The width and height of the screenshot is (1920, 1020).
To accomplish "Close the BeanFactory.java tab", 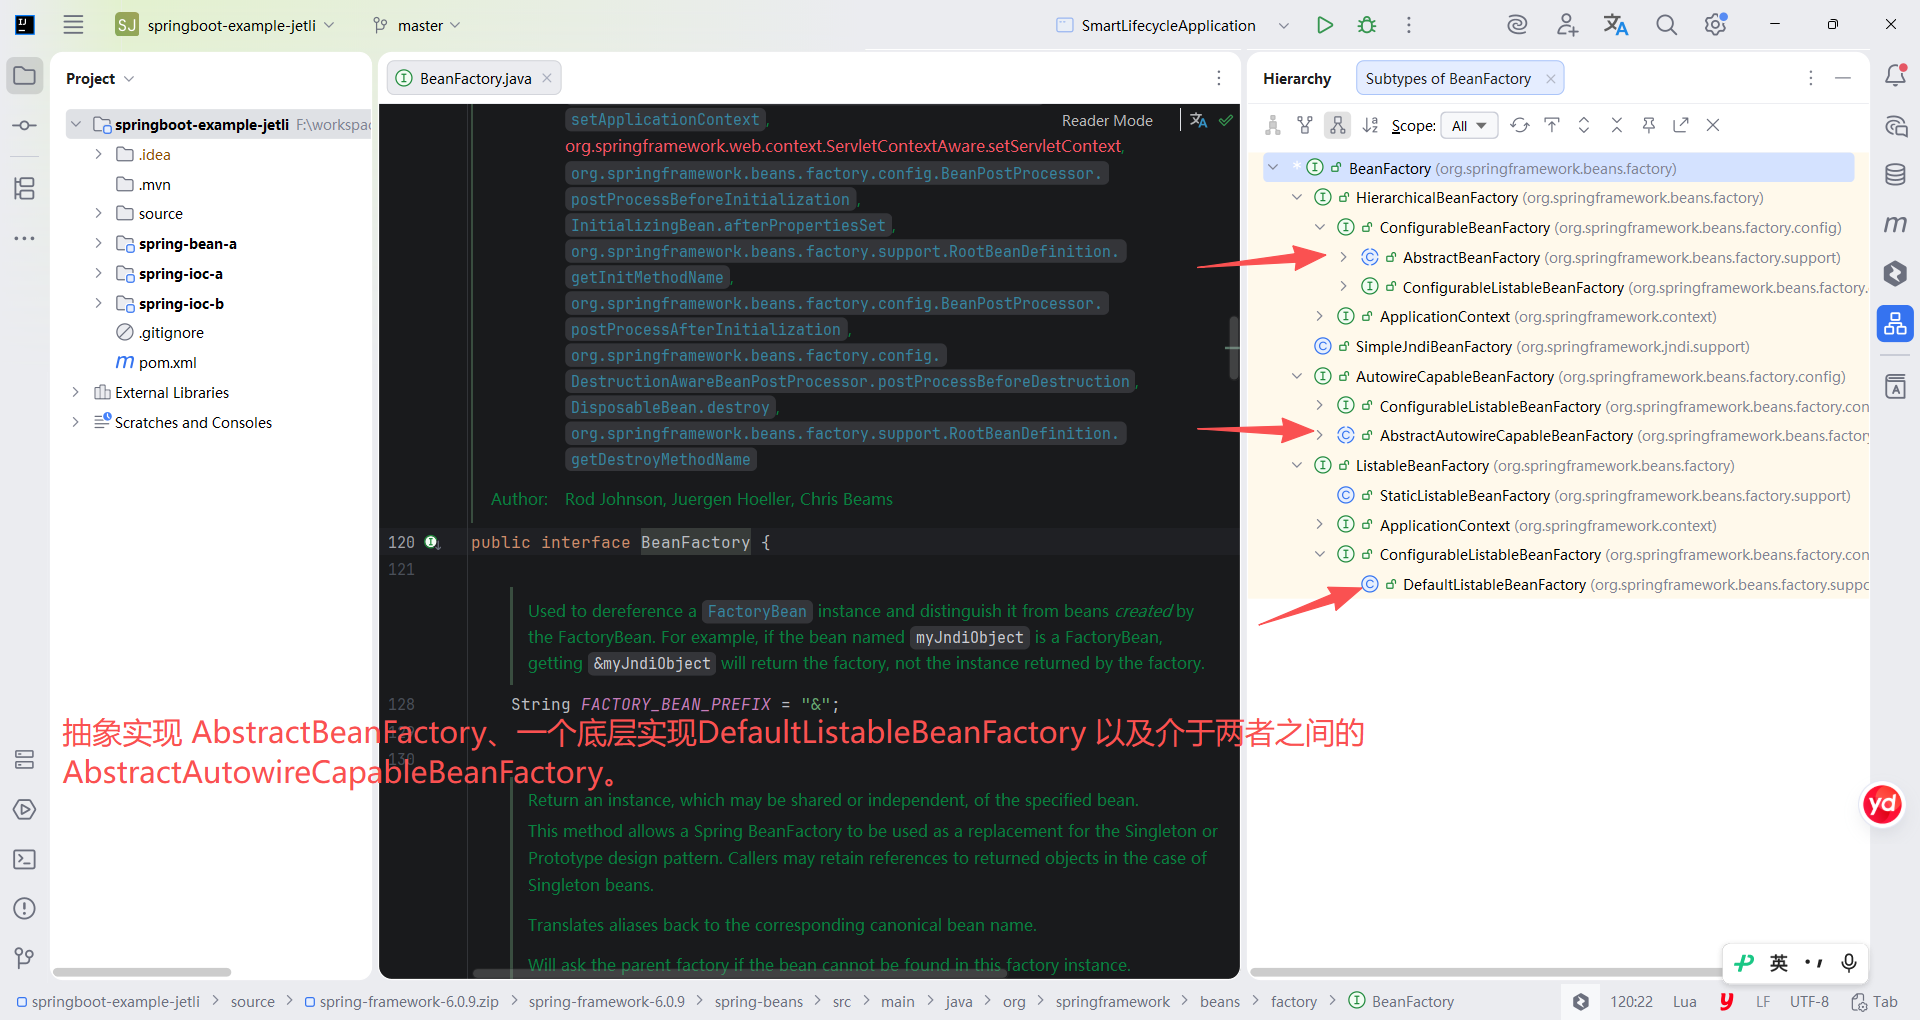I will [x=547, y=78].
